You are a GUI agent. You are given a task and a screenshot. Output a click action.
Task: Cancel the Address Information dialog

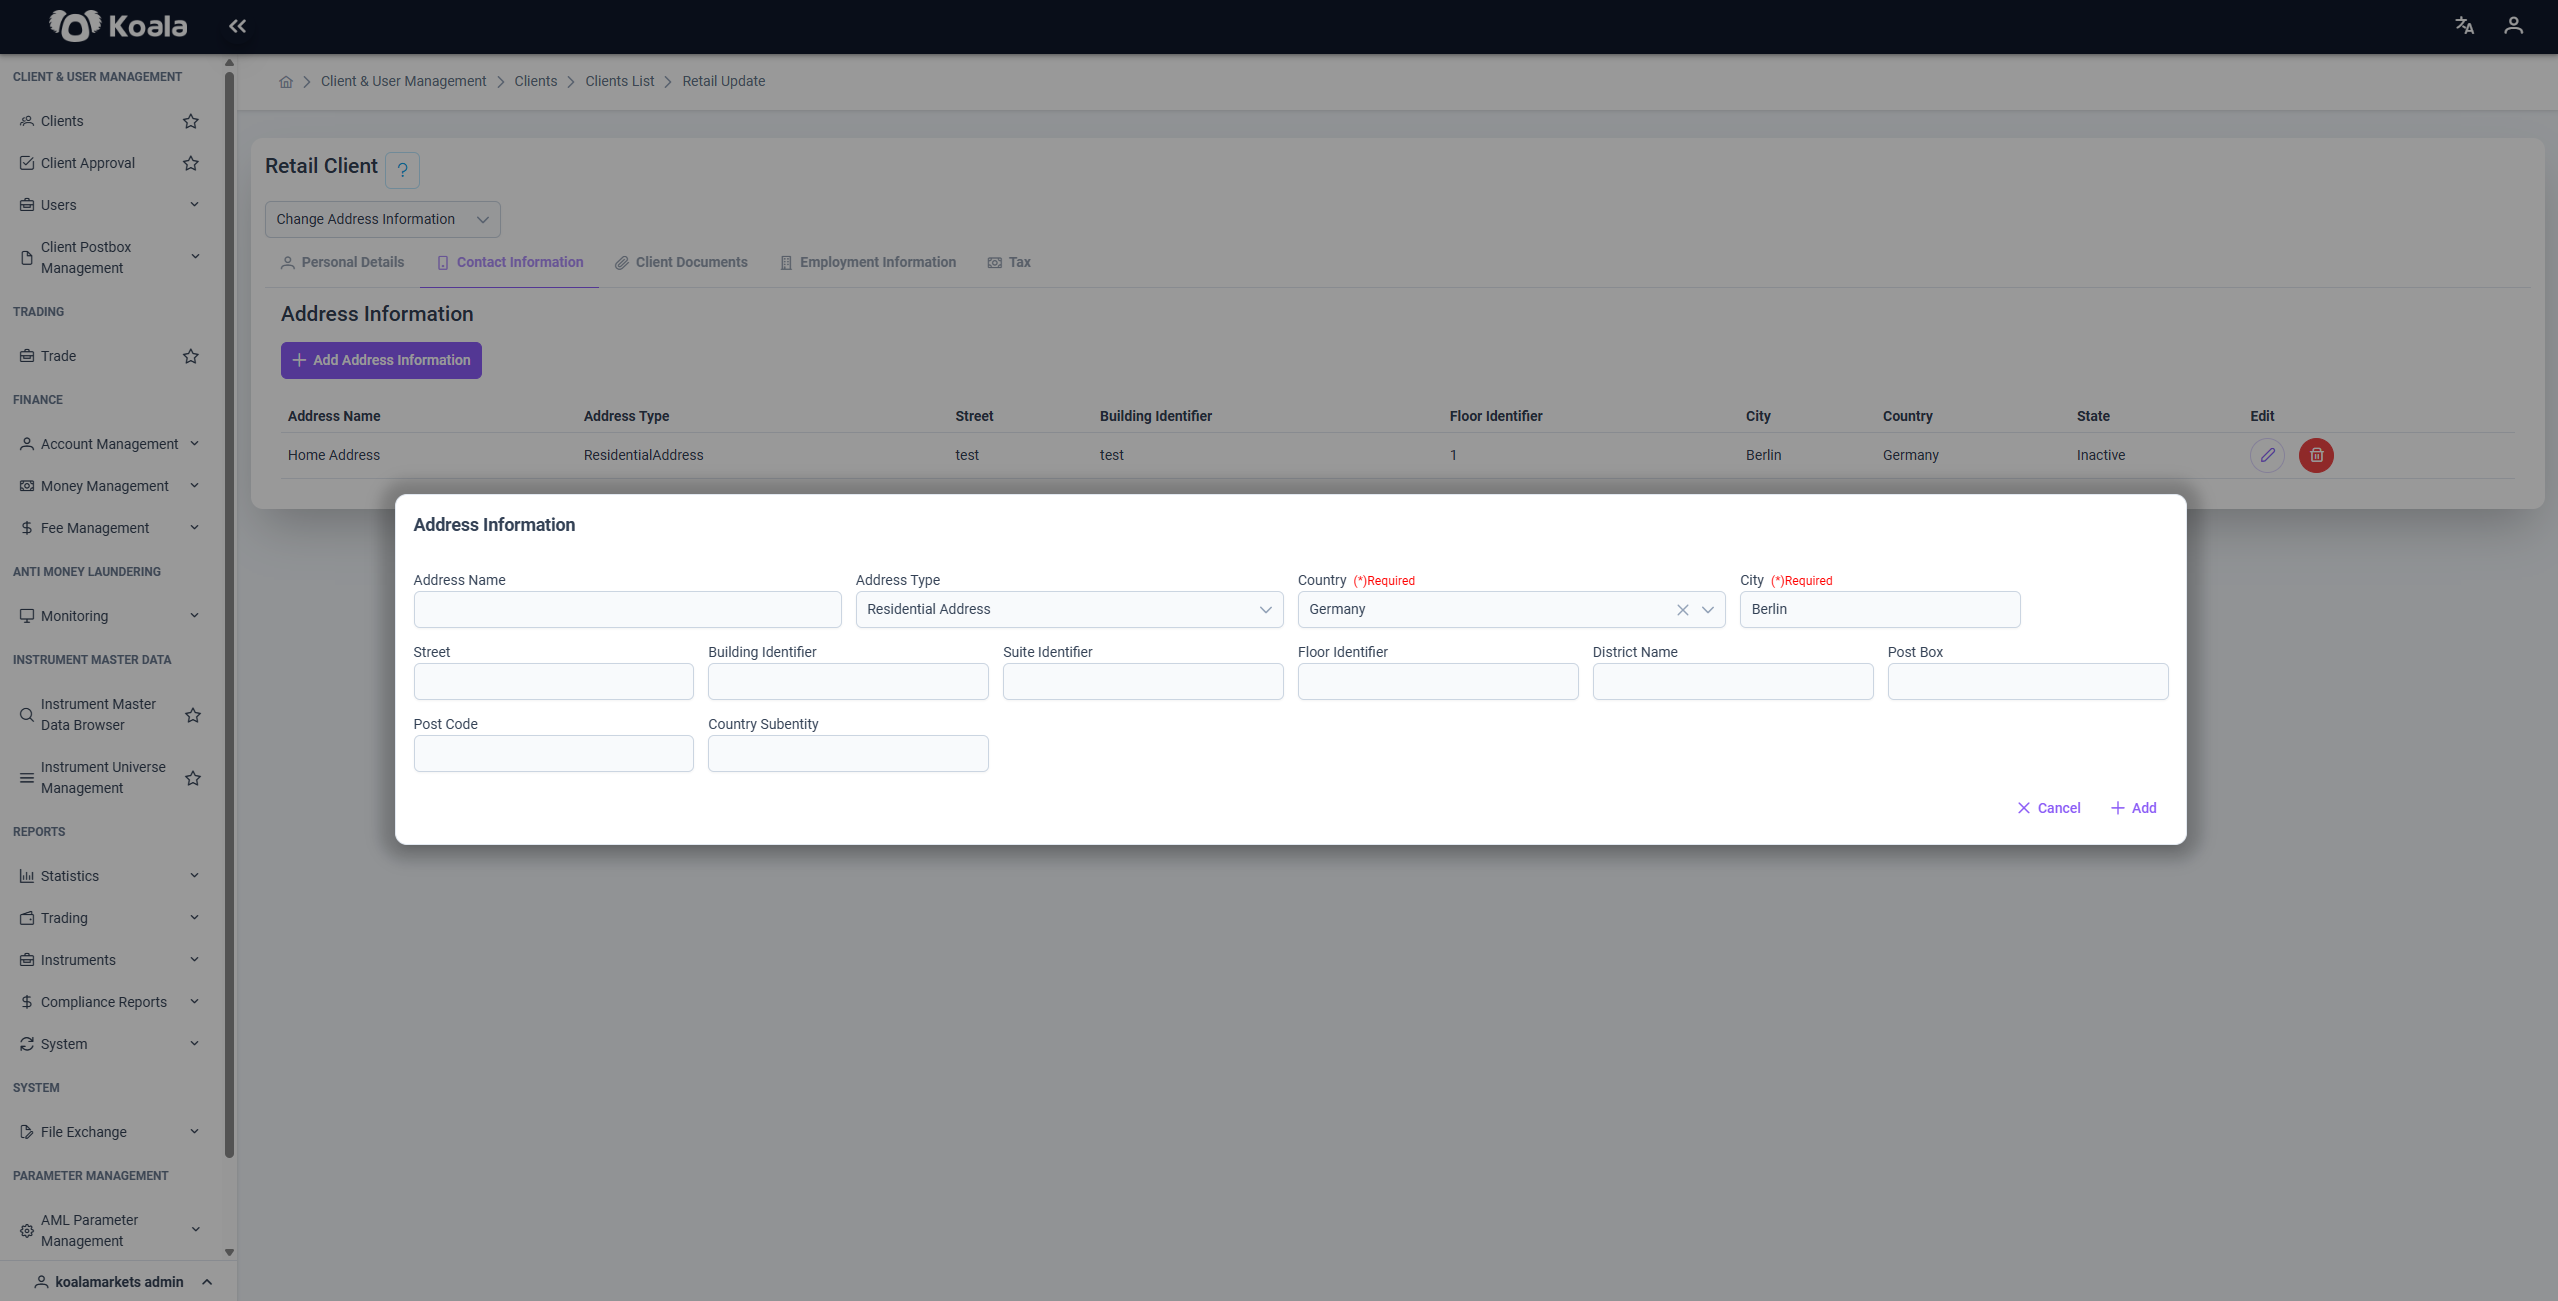click(x=2048, y=808)
